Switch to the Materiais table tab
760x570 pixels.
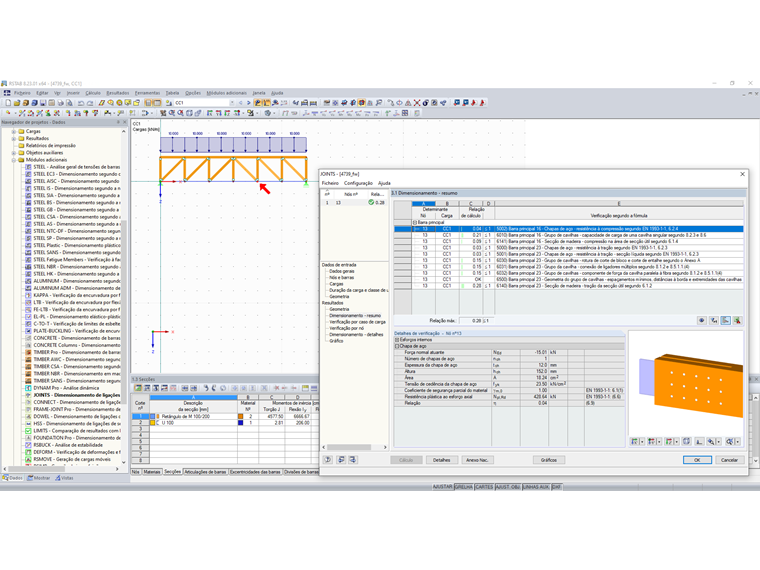click(x=152, y=472)
